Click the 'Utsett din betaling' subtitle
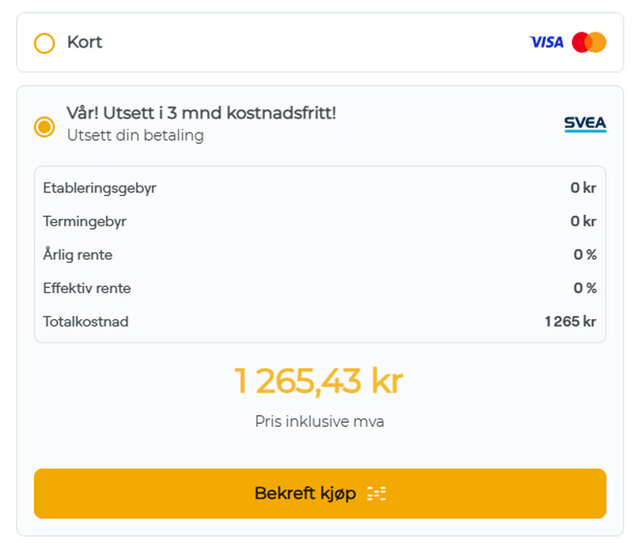 135,136
